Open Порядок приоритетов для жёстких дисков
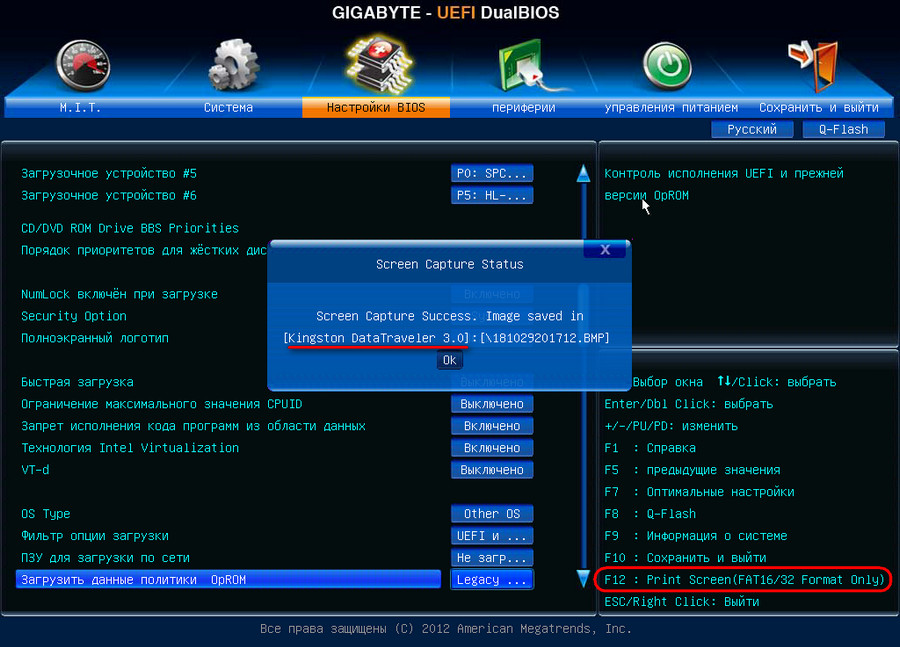This screenshot has height=647, width=900. click(x=143, y=250)
